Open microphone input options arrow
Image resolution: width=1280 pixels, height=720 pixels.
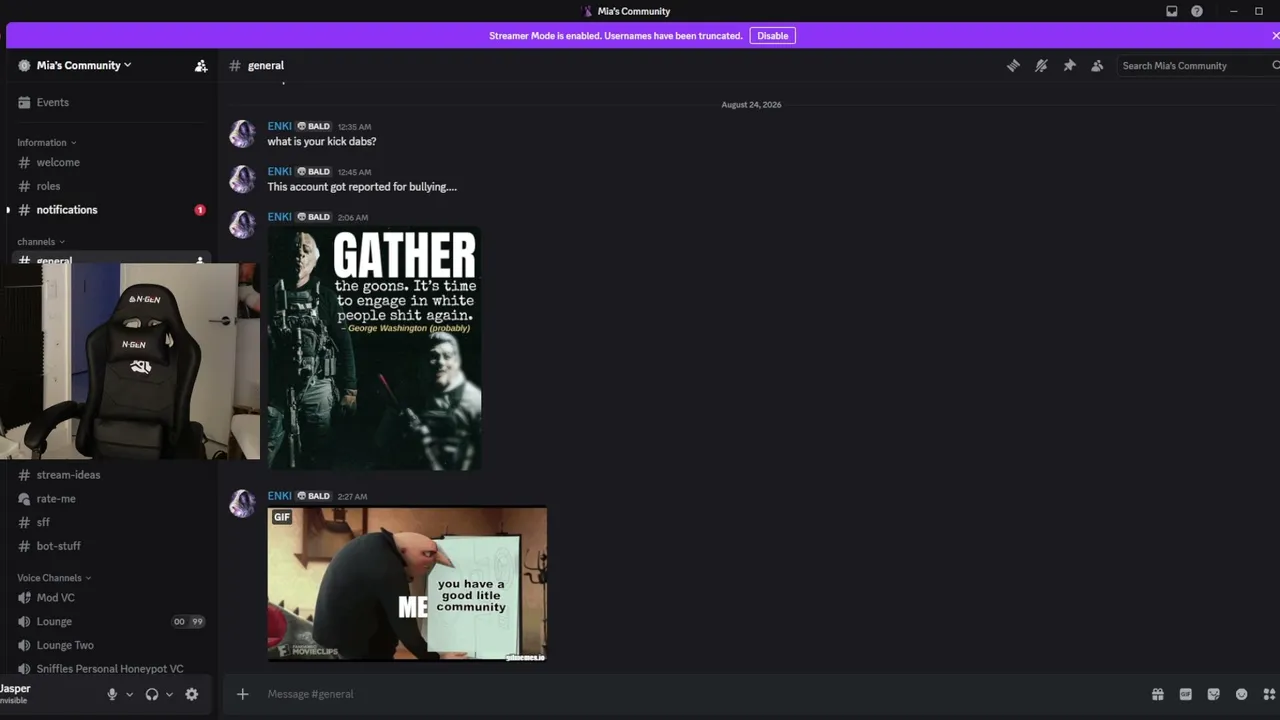pyautogui.click(x=129, y=694)
